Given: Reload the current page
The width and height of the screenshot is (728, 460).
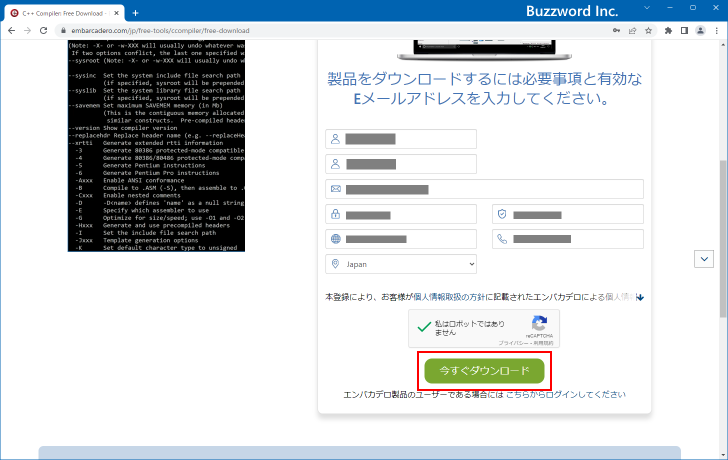Looking at the screenshot, I should pos(44,31).
